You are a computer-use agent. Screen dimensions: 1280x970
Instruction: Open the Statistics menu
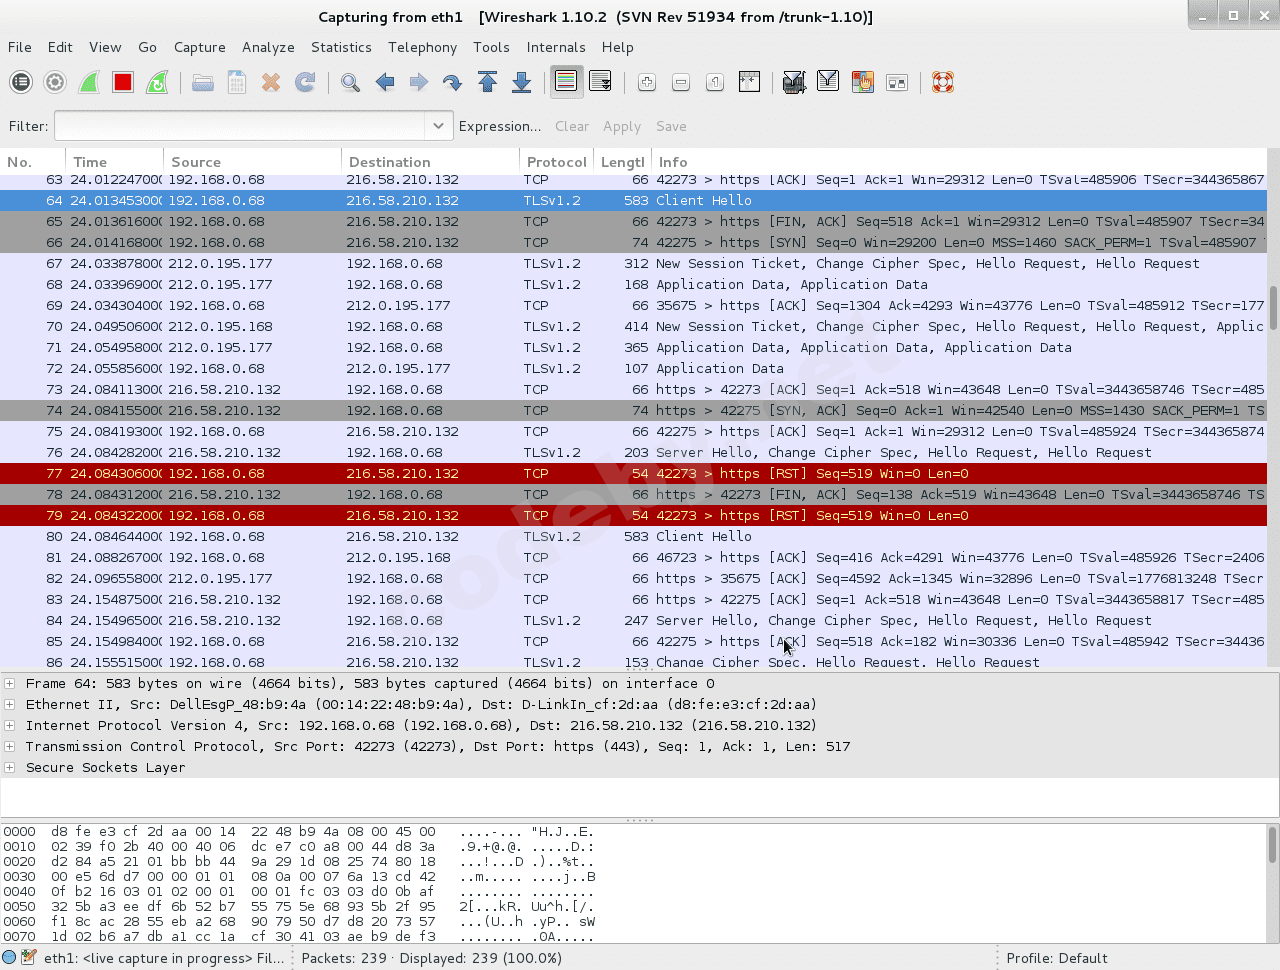coord(340,47)
